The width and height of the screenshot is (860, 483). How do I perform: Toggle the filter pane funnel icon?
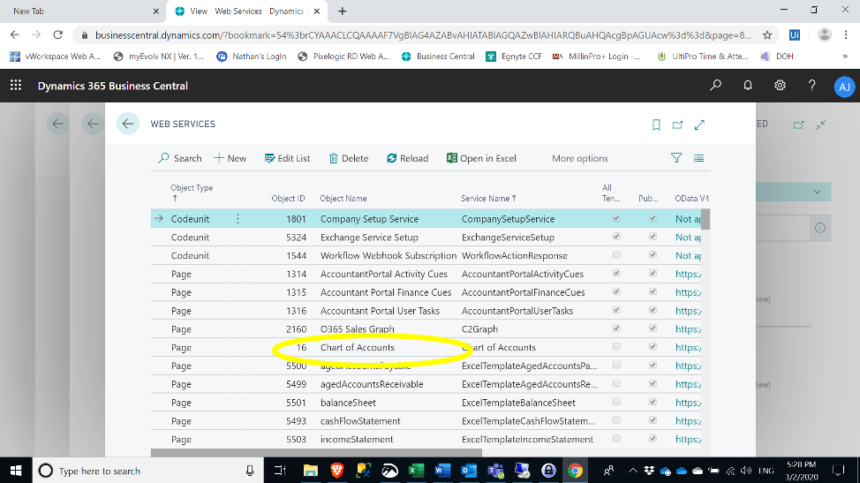tap(676, 158)
